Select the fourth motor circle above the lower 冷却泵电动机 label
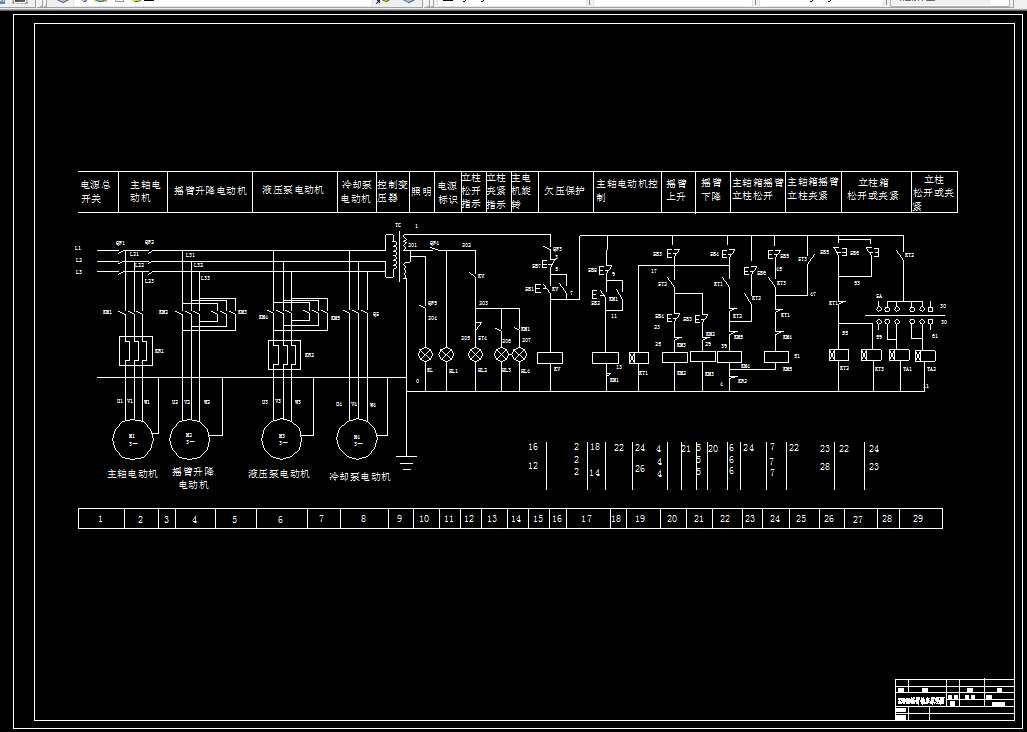Image resolution: width=1027 pixels, height=732 pixels. [x=357, y=439]
